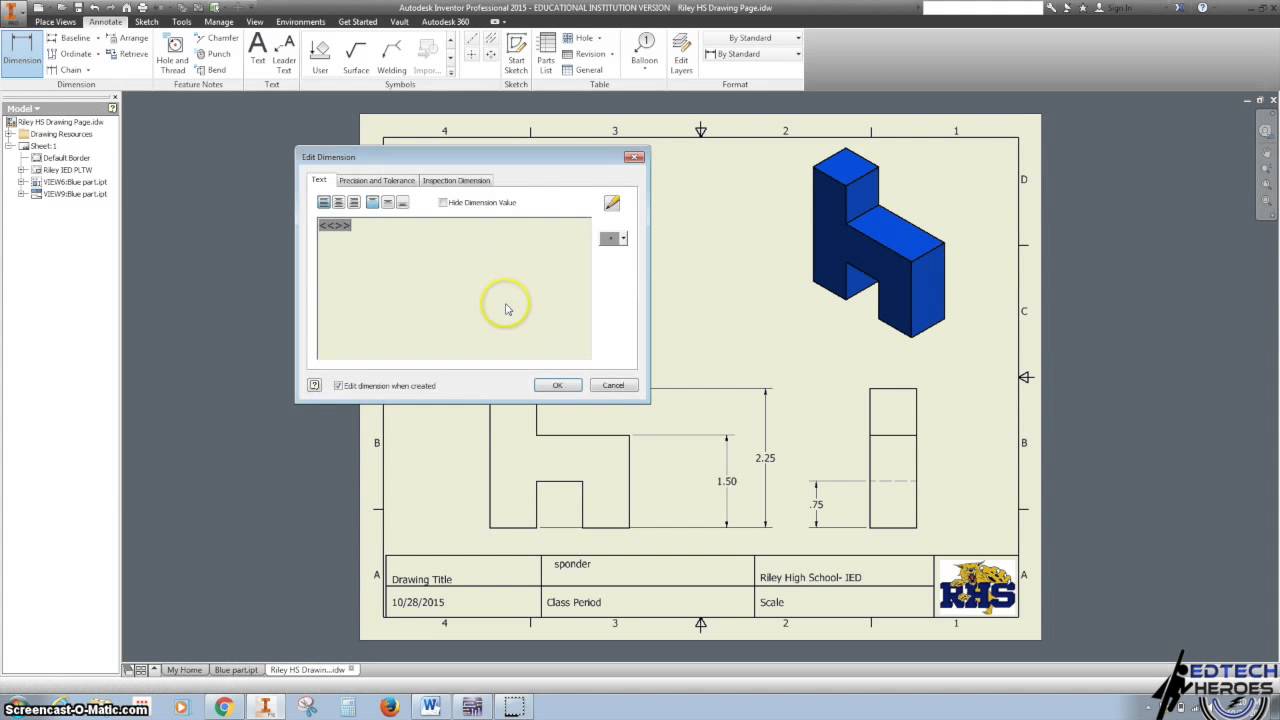This screenshot has width=1280, height=720.
Task: Open the Place Views ribbon tab
Action: pyautogui.click(x=55, y=21)
